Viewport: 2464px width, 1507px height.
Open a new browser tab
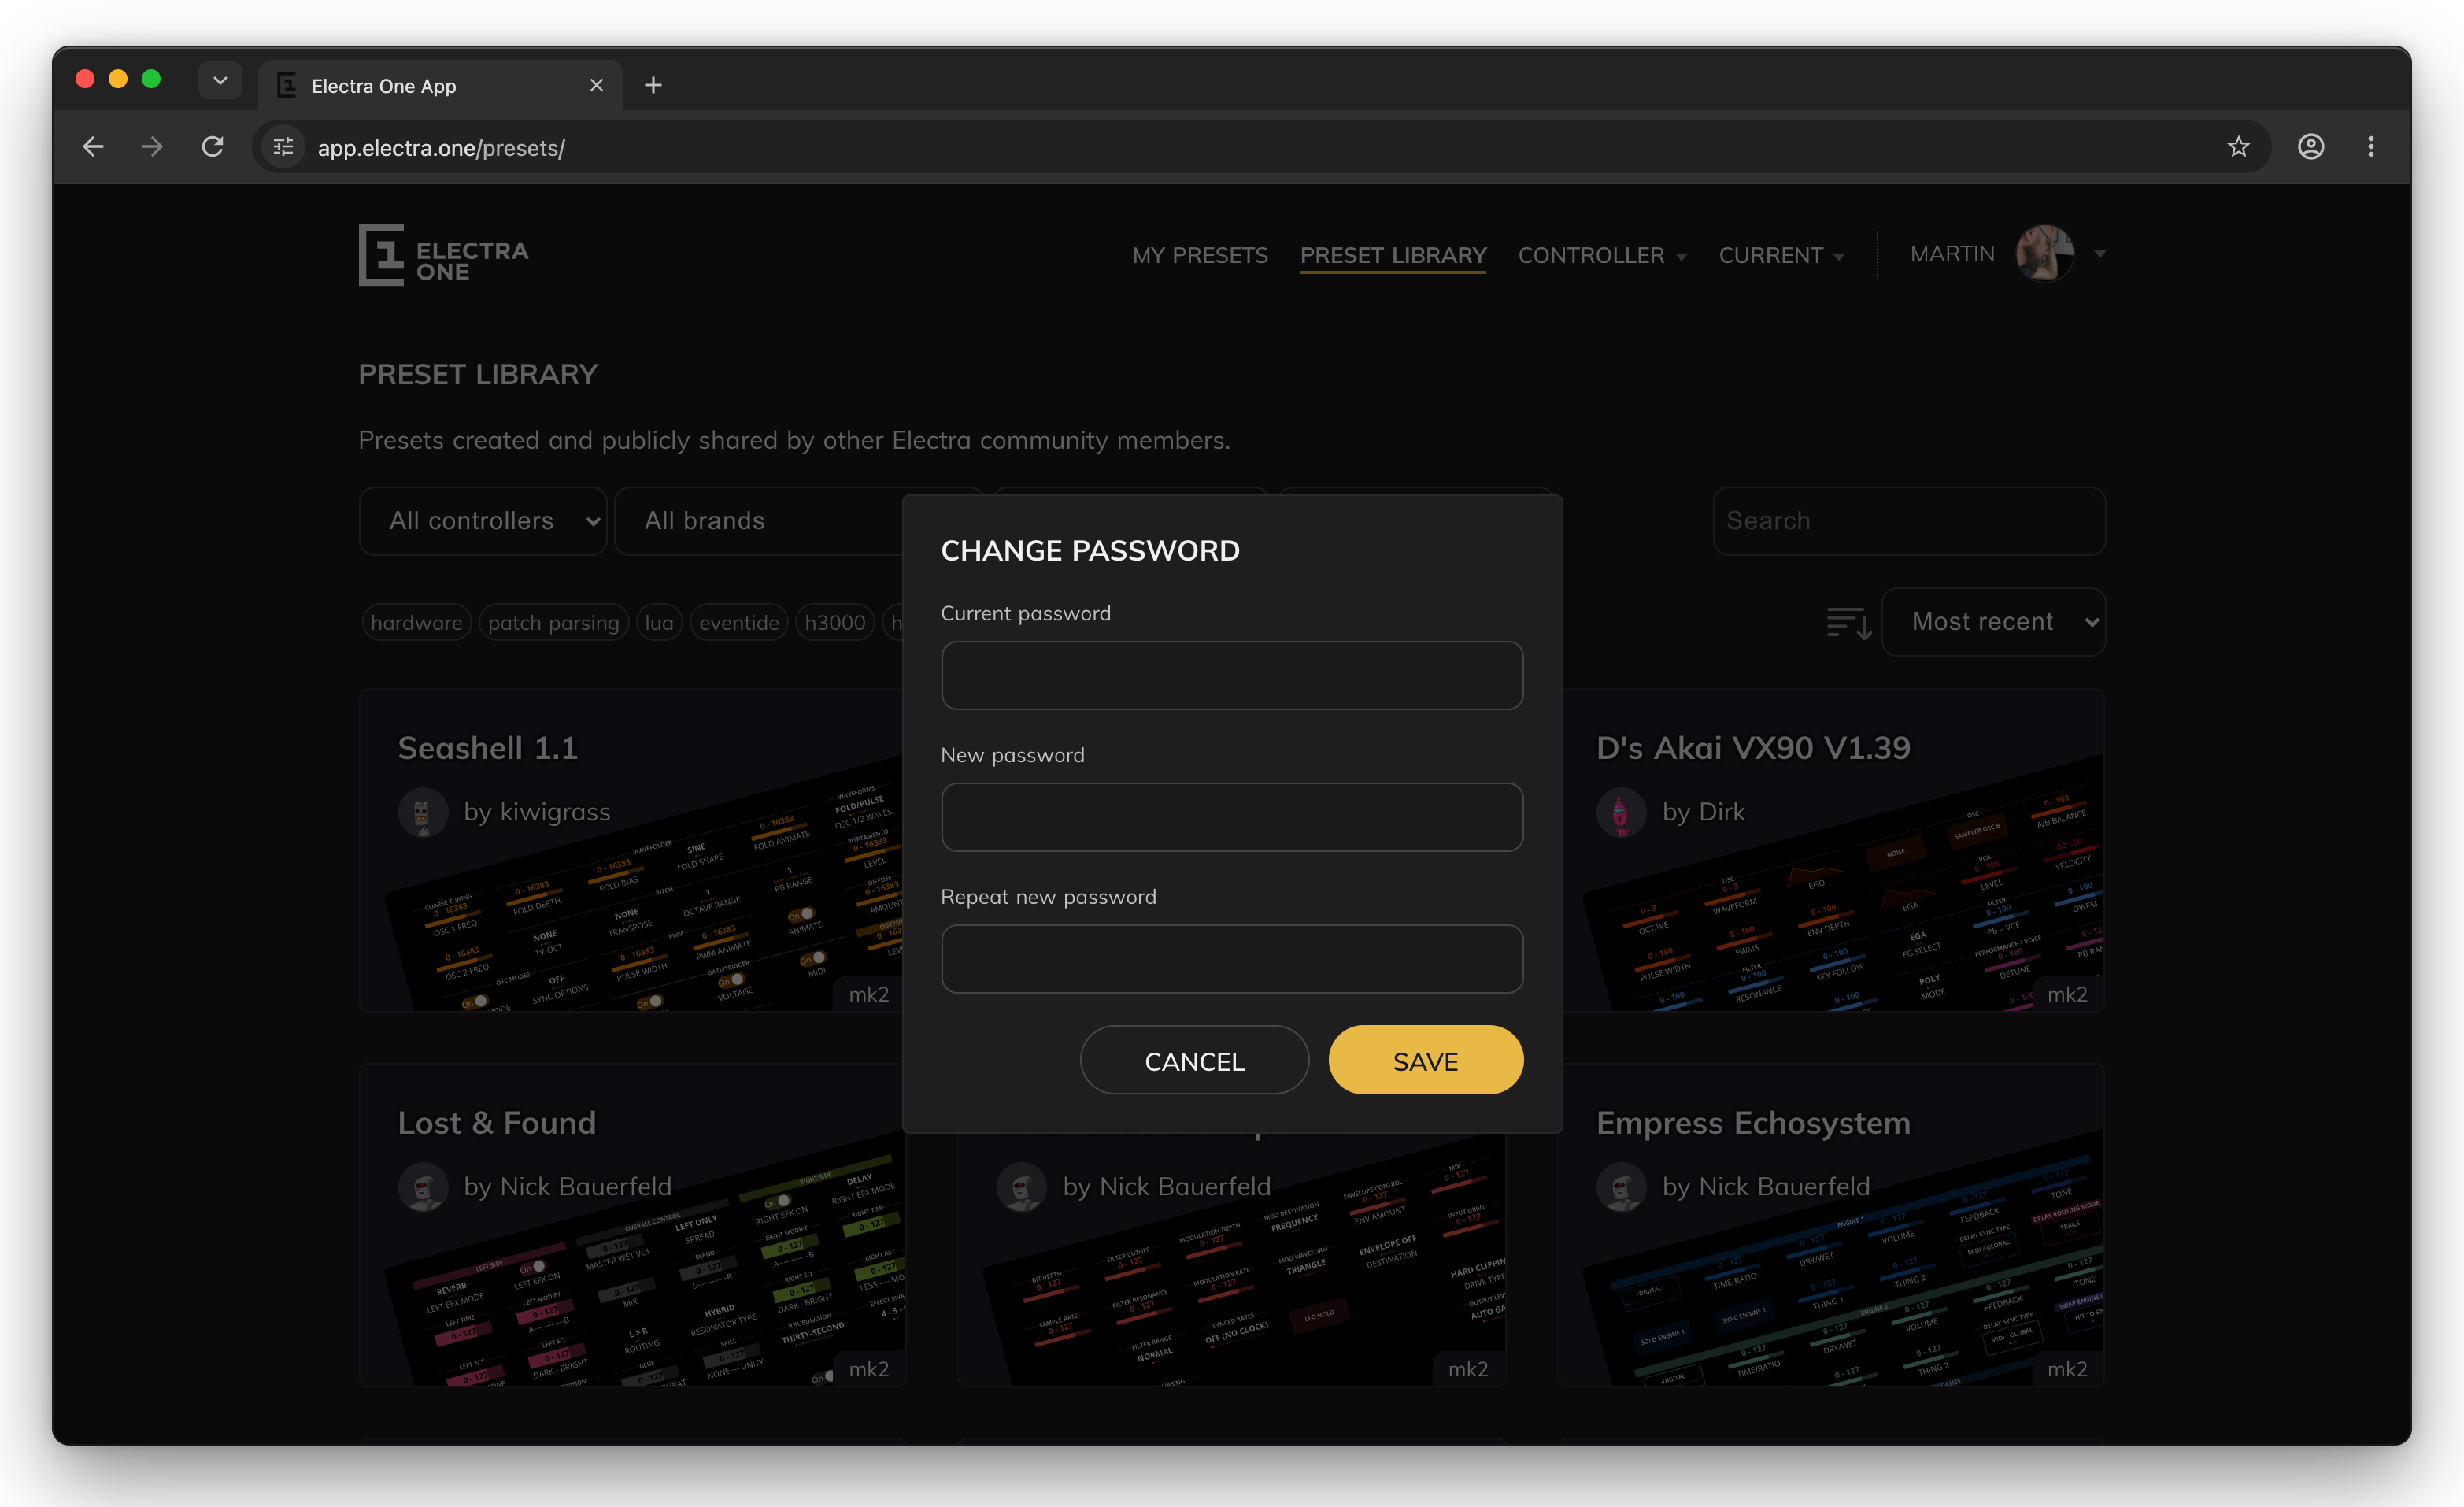(653, 85)
